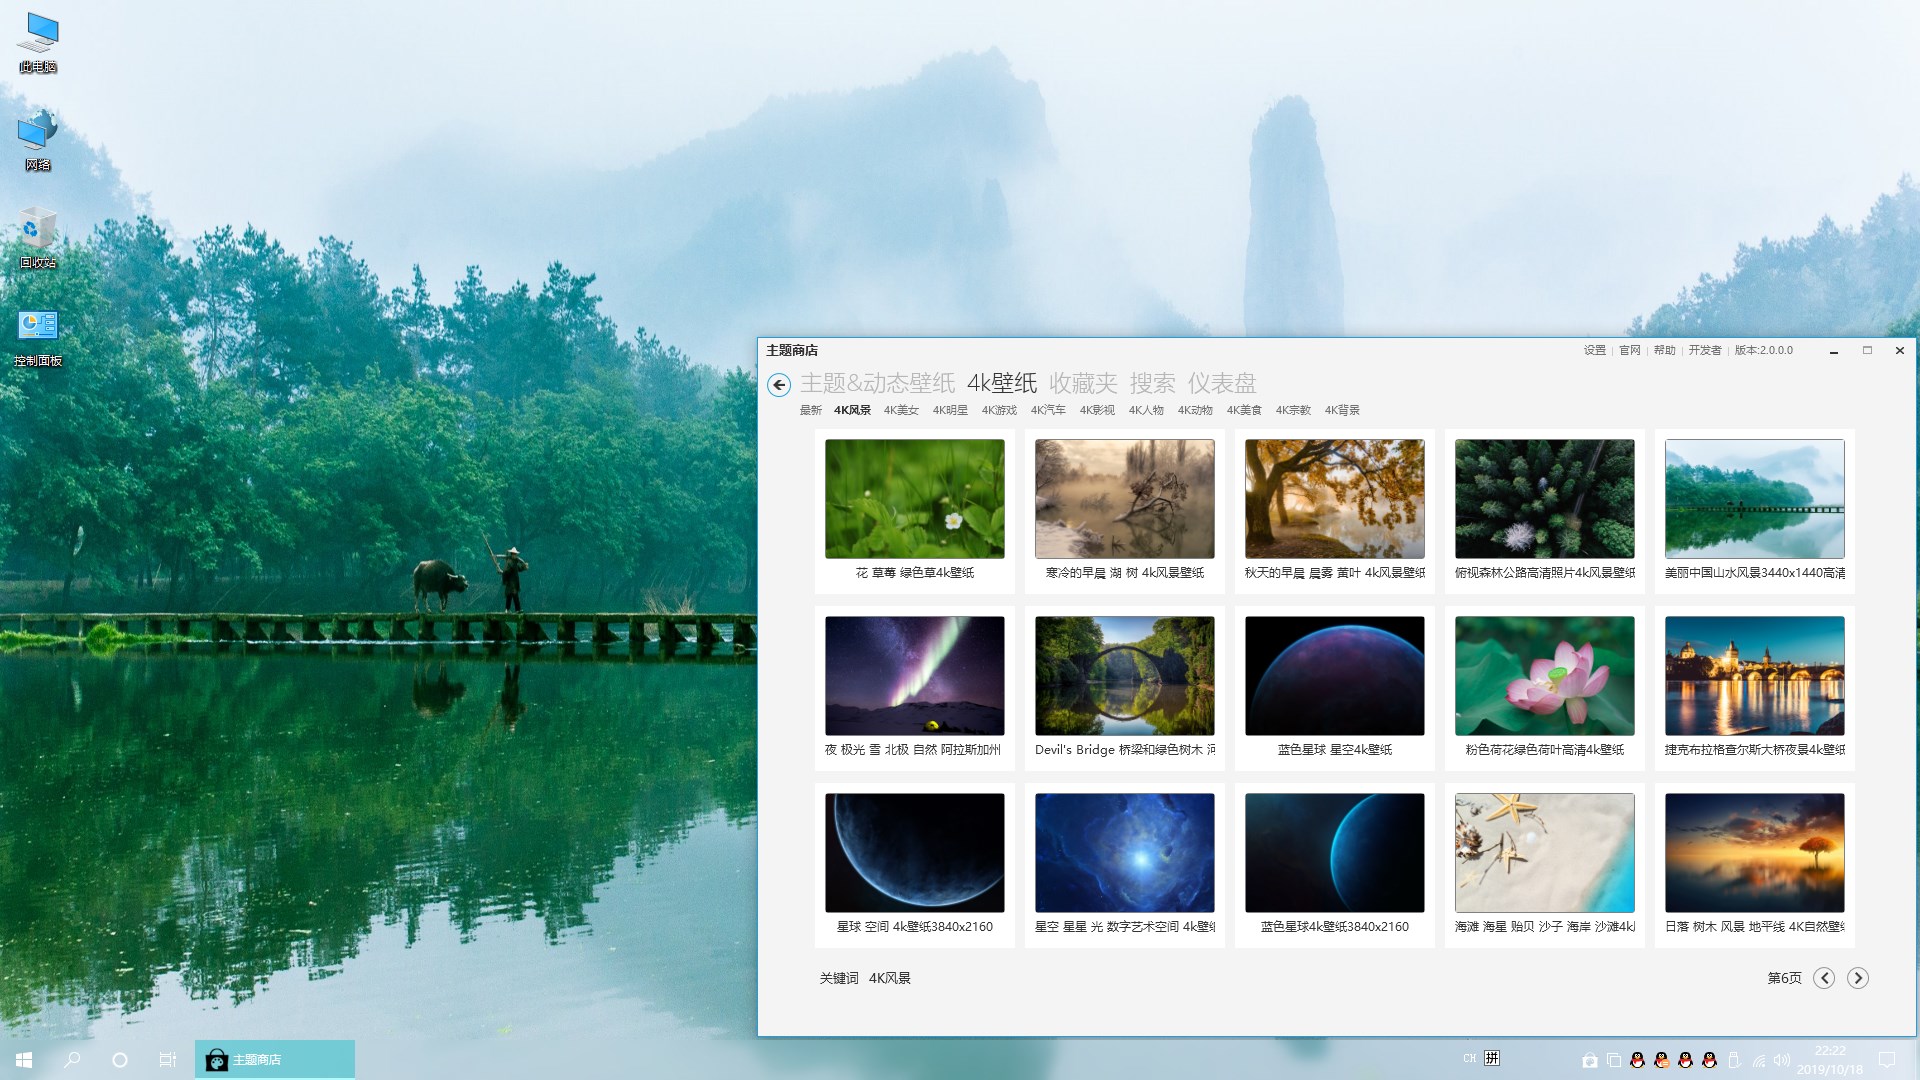Open the 设置 link in the title bar
Viewport: 1920px width, 1080px height.
coord(1594,350)
